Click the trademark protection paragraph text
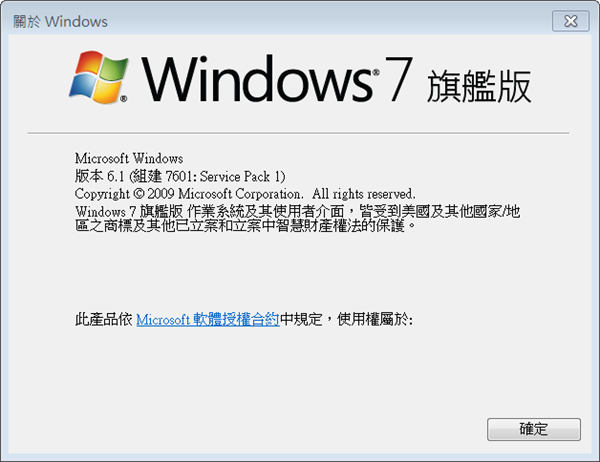Viewport: 600px width, 462px height. click(297, 218)
